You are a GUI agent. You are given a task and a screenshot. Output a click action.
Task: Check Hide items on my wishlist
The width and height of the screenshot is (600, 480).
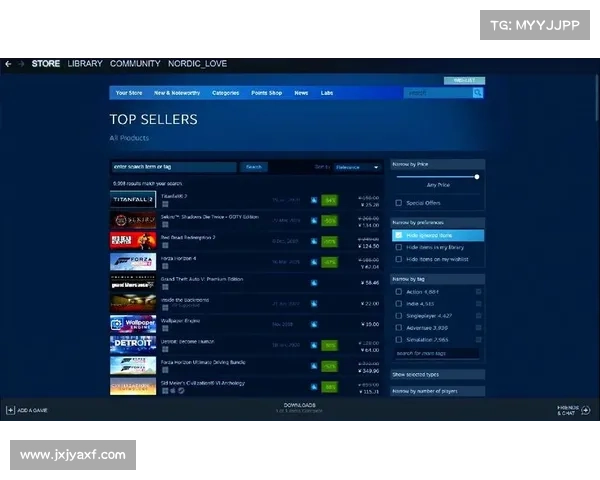point(399,259)
